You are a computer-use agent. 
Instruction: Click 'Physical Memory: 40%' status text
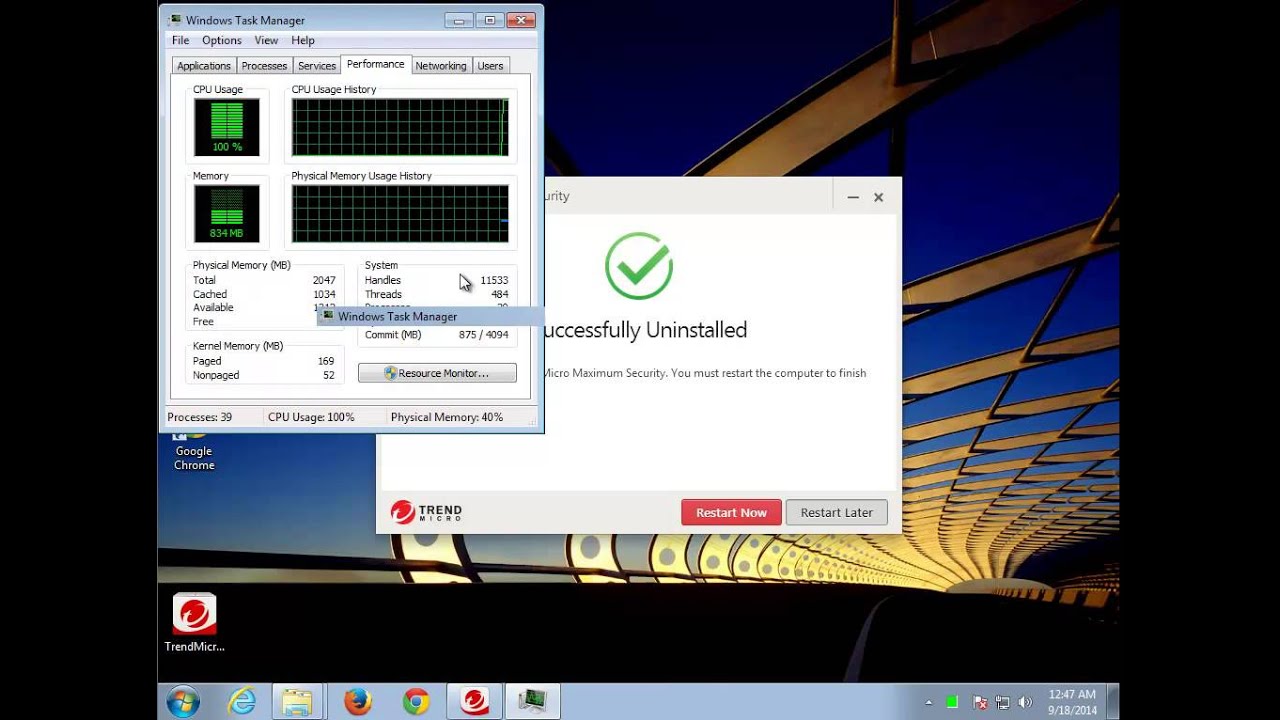pyautogui.click(x=447, y=417)
